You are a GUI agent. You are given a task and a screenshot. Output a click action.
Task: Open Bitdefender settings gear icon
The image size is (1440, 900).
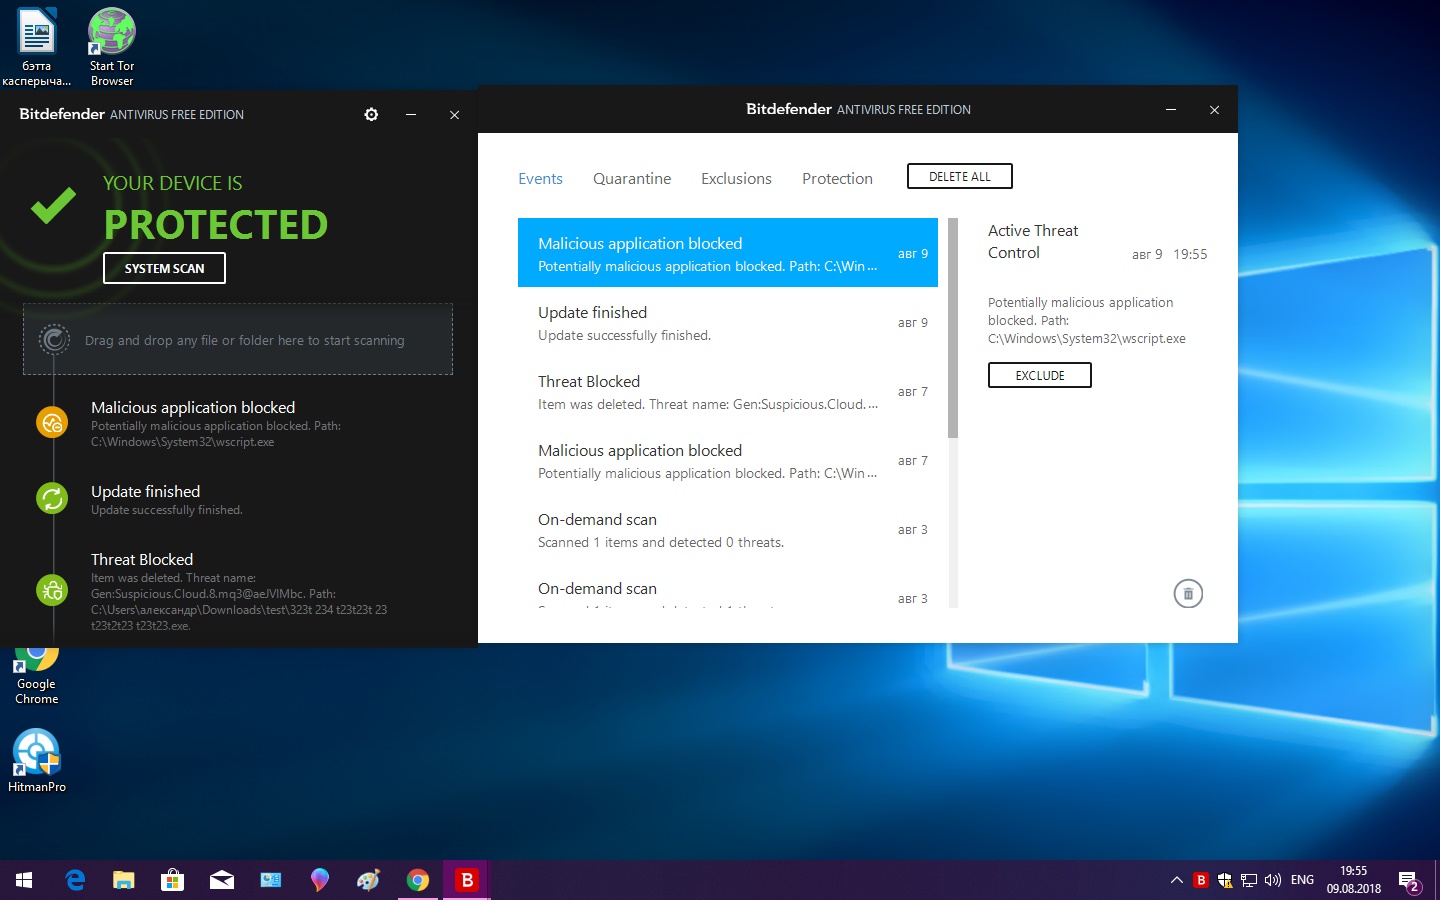371,115
